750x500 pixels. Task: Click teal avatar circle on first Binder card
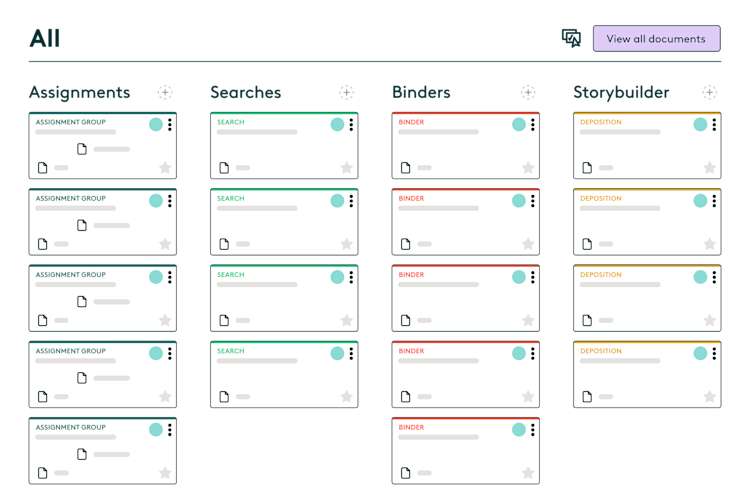[518, 125]
